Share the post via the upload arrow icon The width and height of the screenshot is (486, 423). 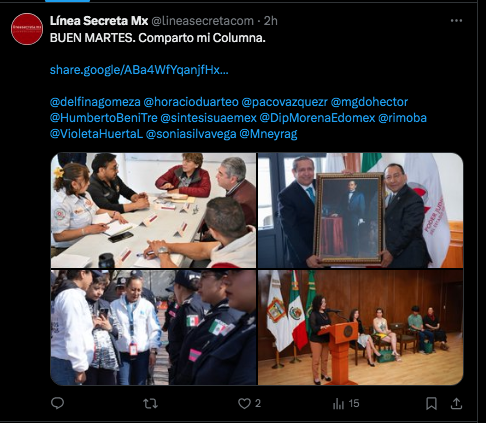point(456,404)
